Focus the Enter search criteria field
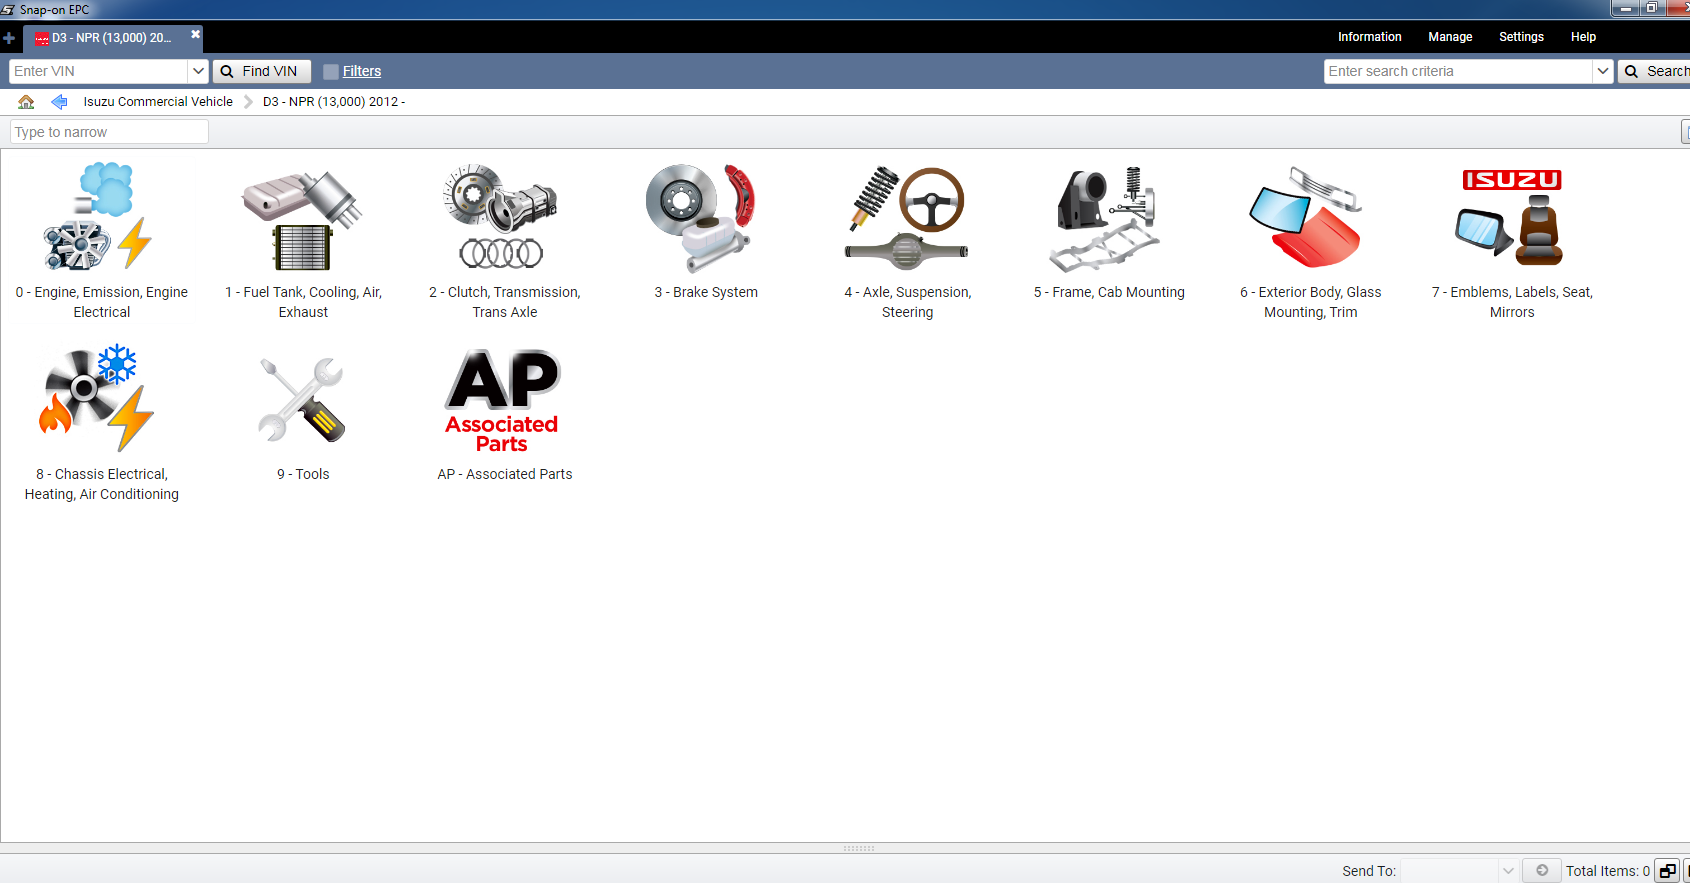Image resolution: width=1690 pixels, height=883 pixels. click(1458, 71)
